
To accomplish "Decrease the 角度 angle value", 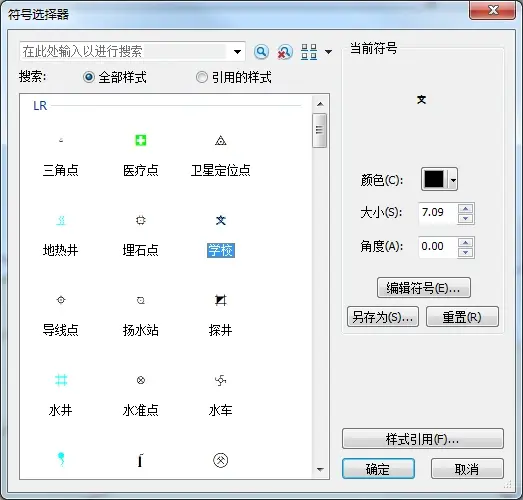I will (x=466, y=253).
